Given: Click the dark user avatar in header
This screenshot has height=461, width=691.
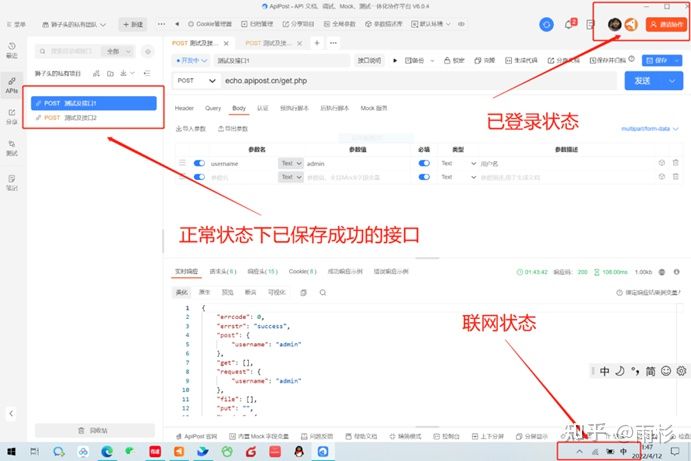Looking at the screenshot, I should point(614,24).
